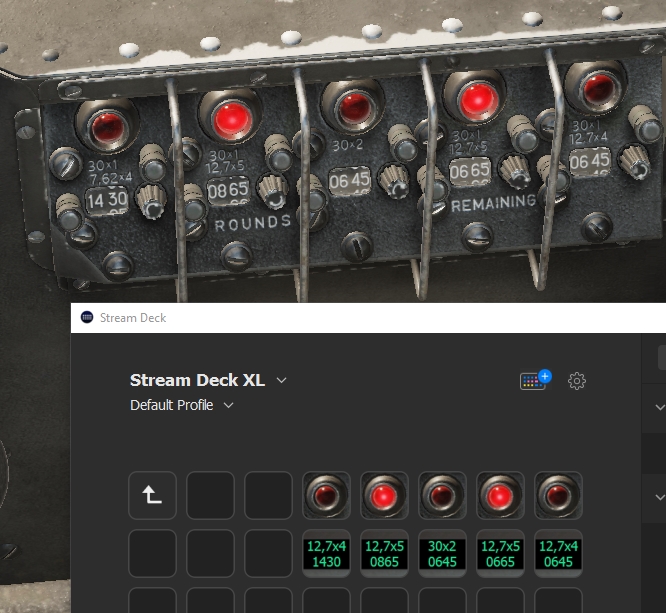
Task: Select the 12,7x5 0865 counter key
Action: click(x=384, y=554)
